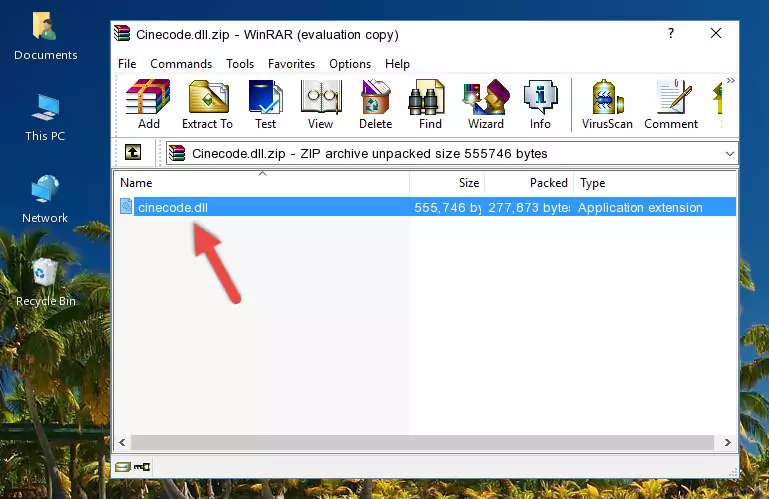Click the Extract To toolbar icon
This screenshot has height=499, width=769.
click(x=207, y=104)
